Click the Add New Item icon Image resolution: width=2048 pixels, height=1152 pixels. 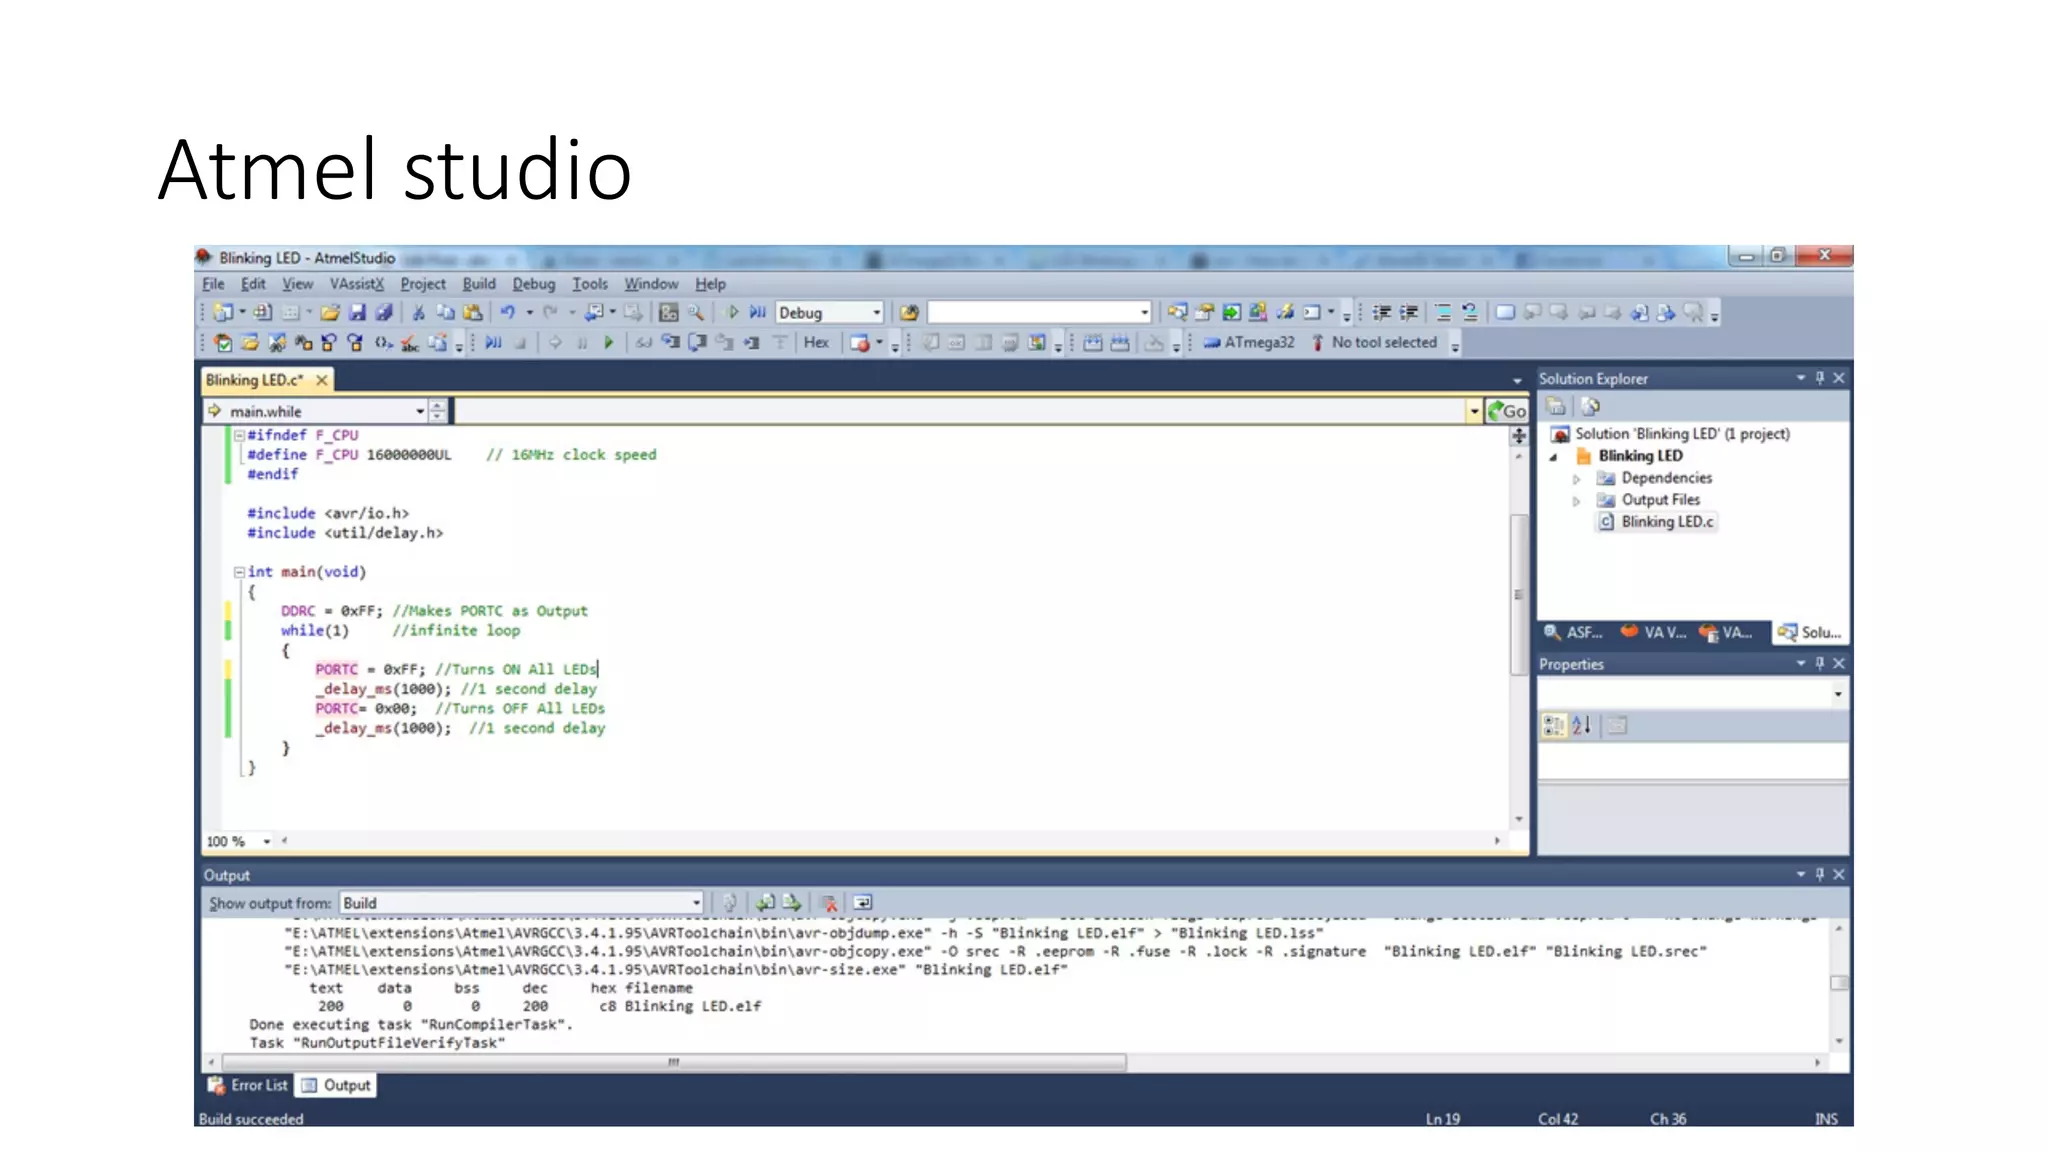(x=262, y=313)
